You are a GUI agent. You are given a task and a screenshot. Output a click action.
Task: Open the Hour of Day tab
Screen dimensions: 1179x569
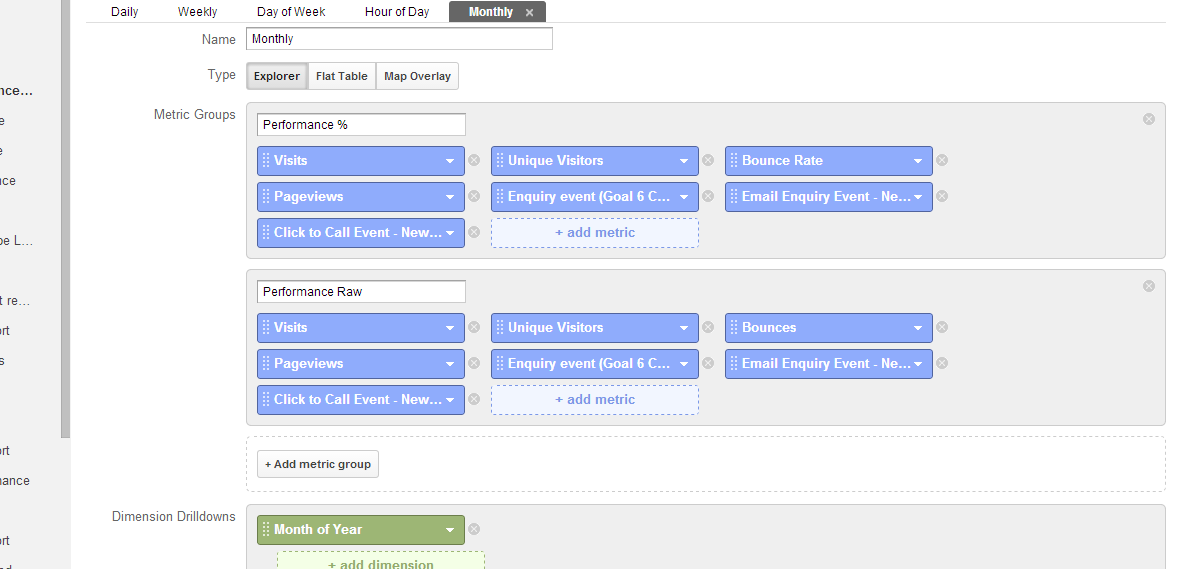(x=397, y=12)
